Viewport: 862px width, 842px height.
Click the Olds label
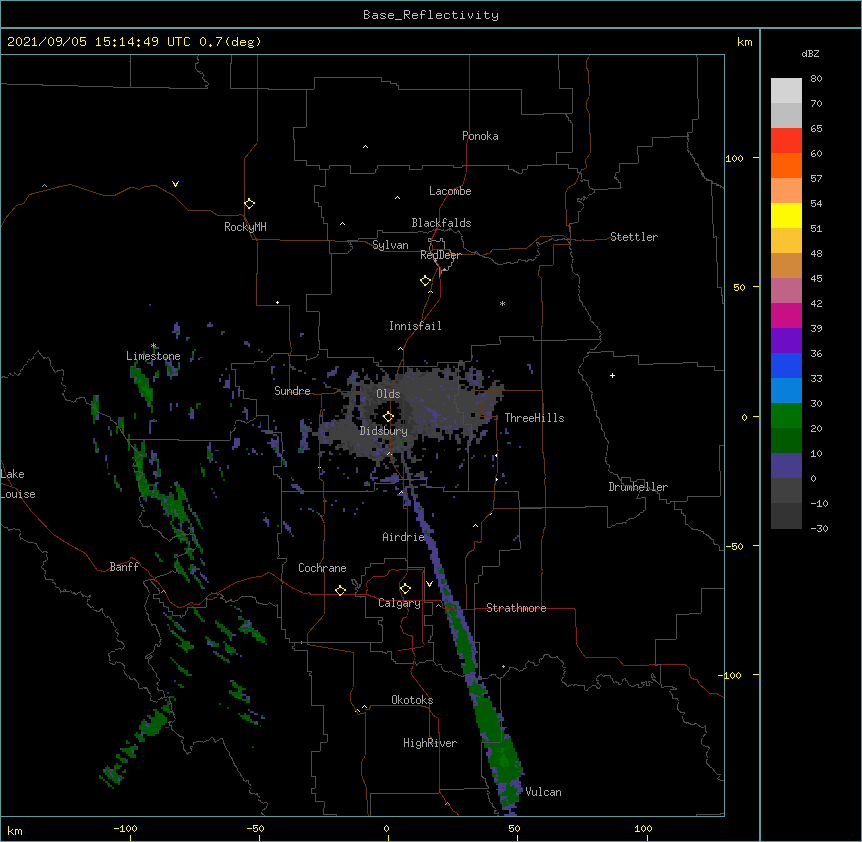click(388, 394)
